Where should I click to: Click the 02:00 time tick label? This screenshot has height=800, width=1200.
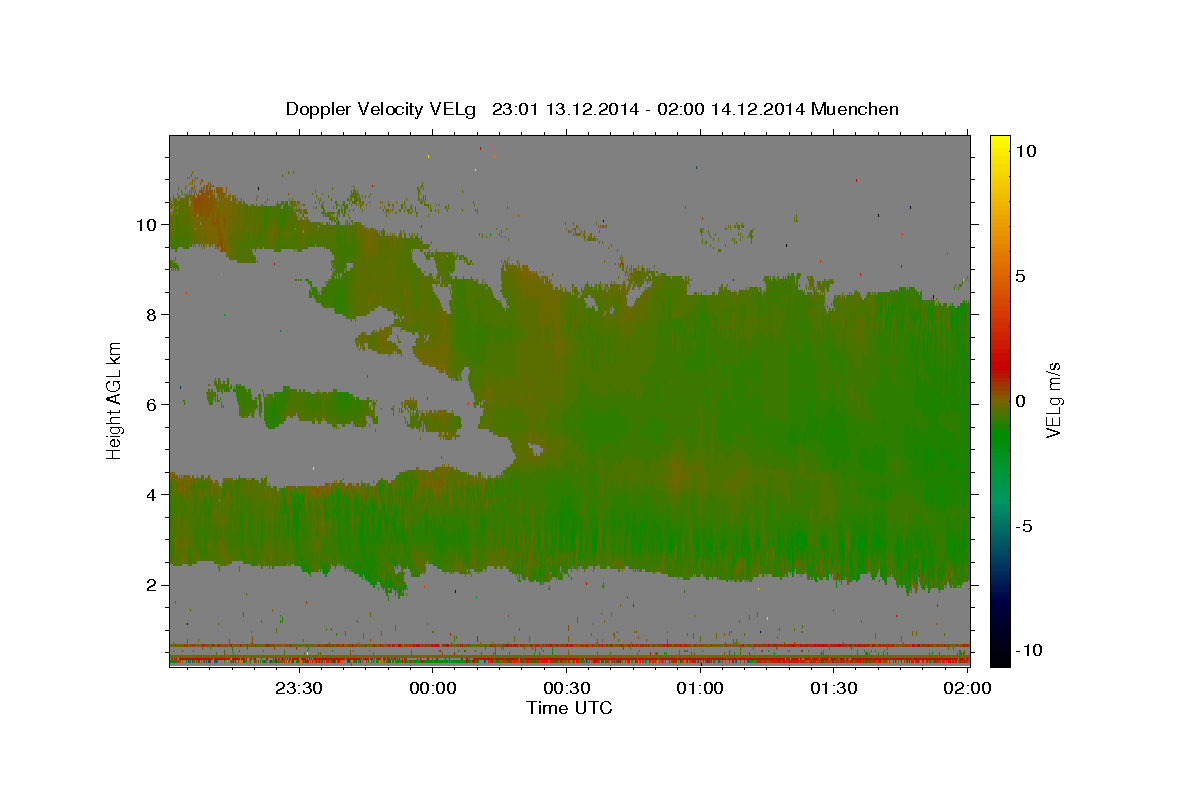pyautogui.click(x=967, y=688)
